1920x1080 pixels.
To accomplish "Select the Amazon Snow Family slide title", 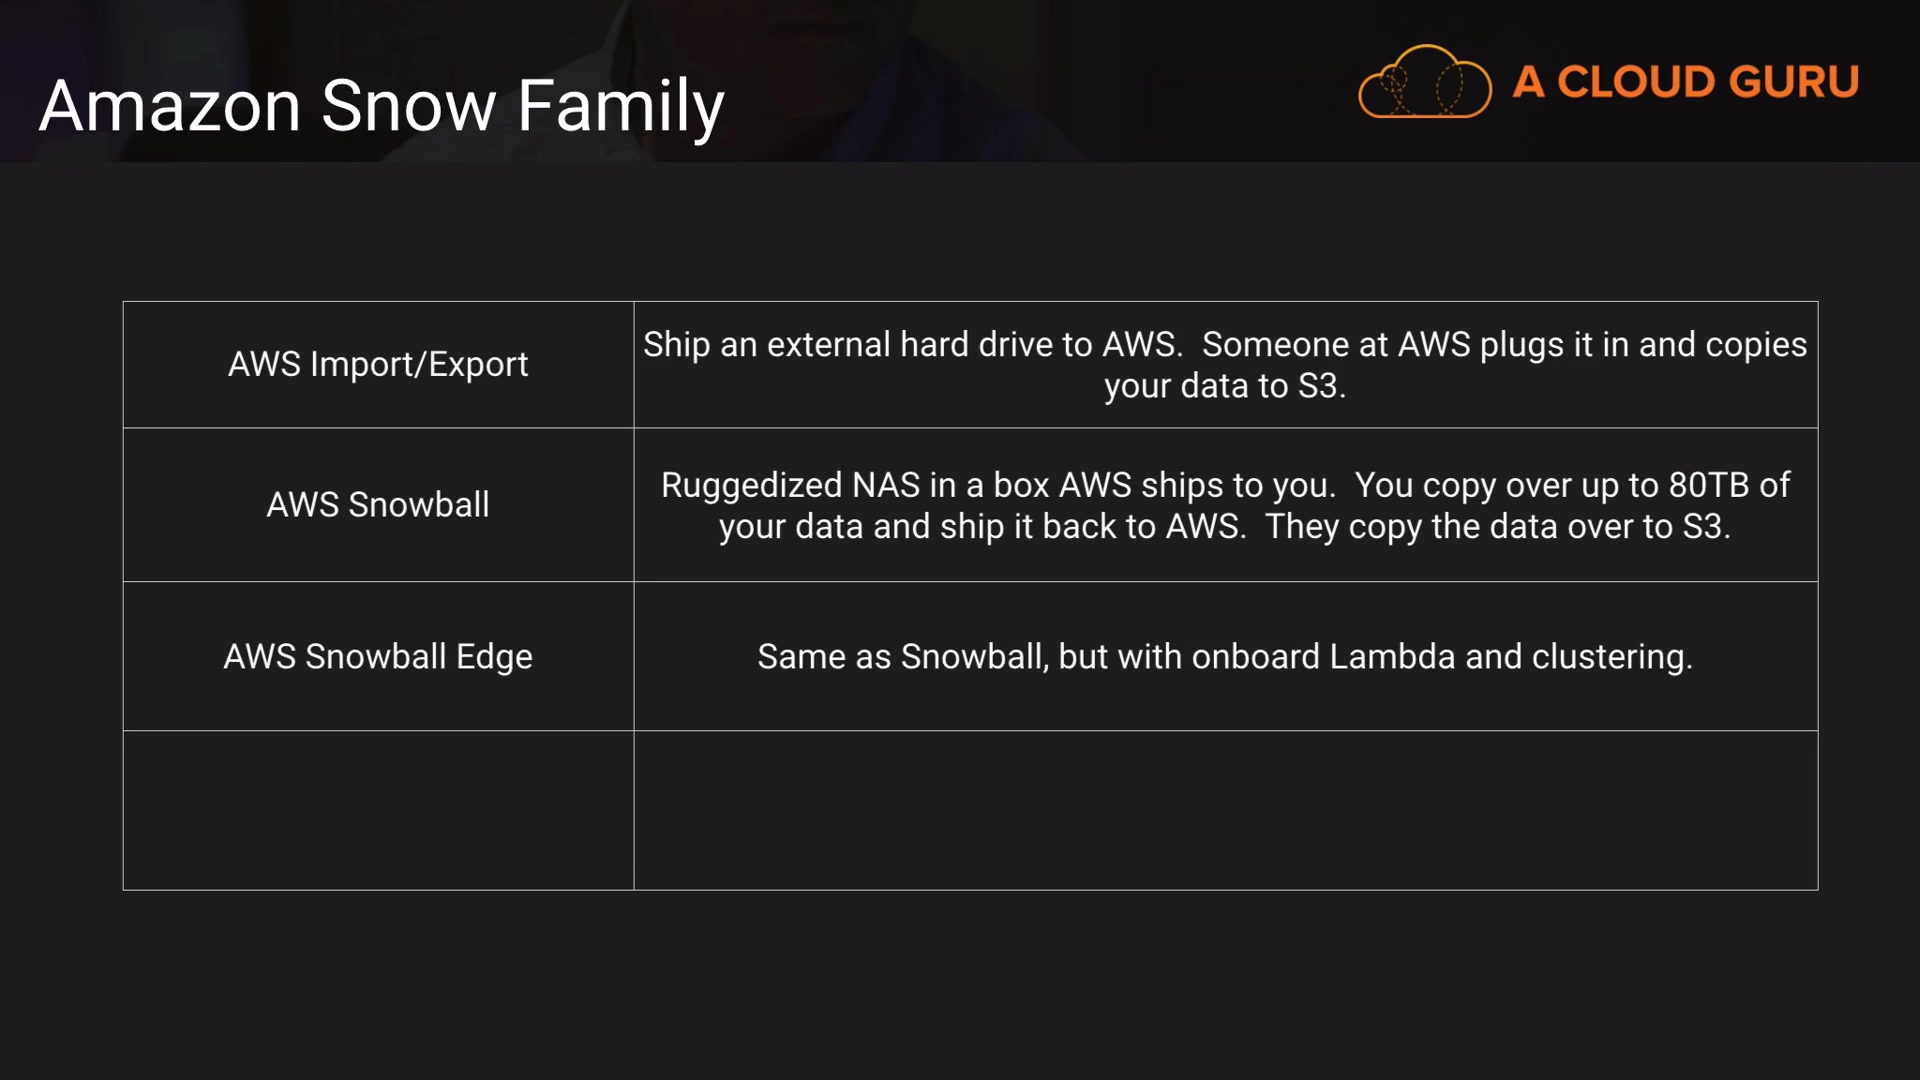I will [x=381, y=106].
